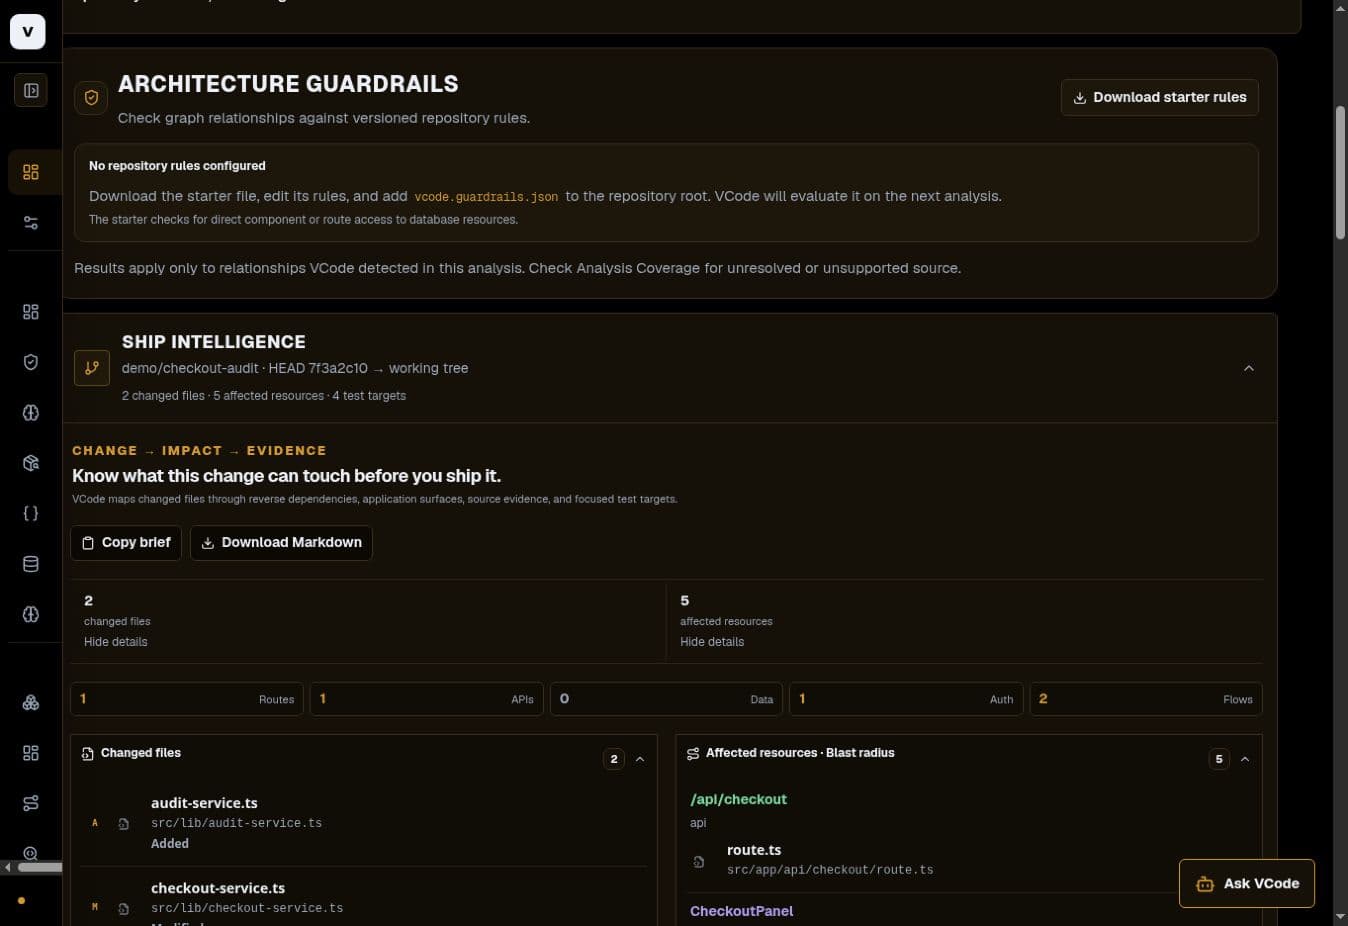The image size is (1348, 926).
Task: Select the APIs stat card
Action: point(427,699)
